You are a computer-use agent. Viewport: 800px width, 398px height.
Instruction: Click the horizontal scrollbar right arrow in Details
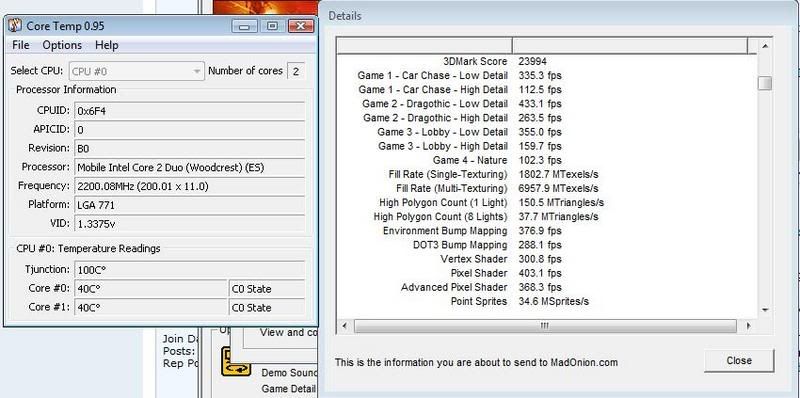[x=748, y=326]
